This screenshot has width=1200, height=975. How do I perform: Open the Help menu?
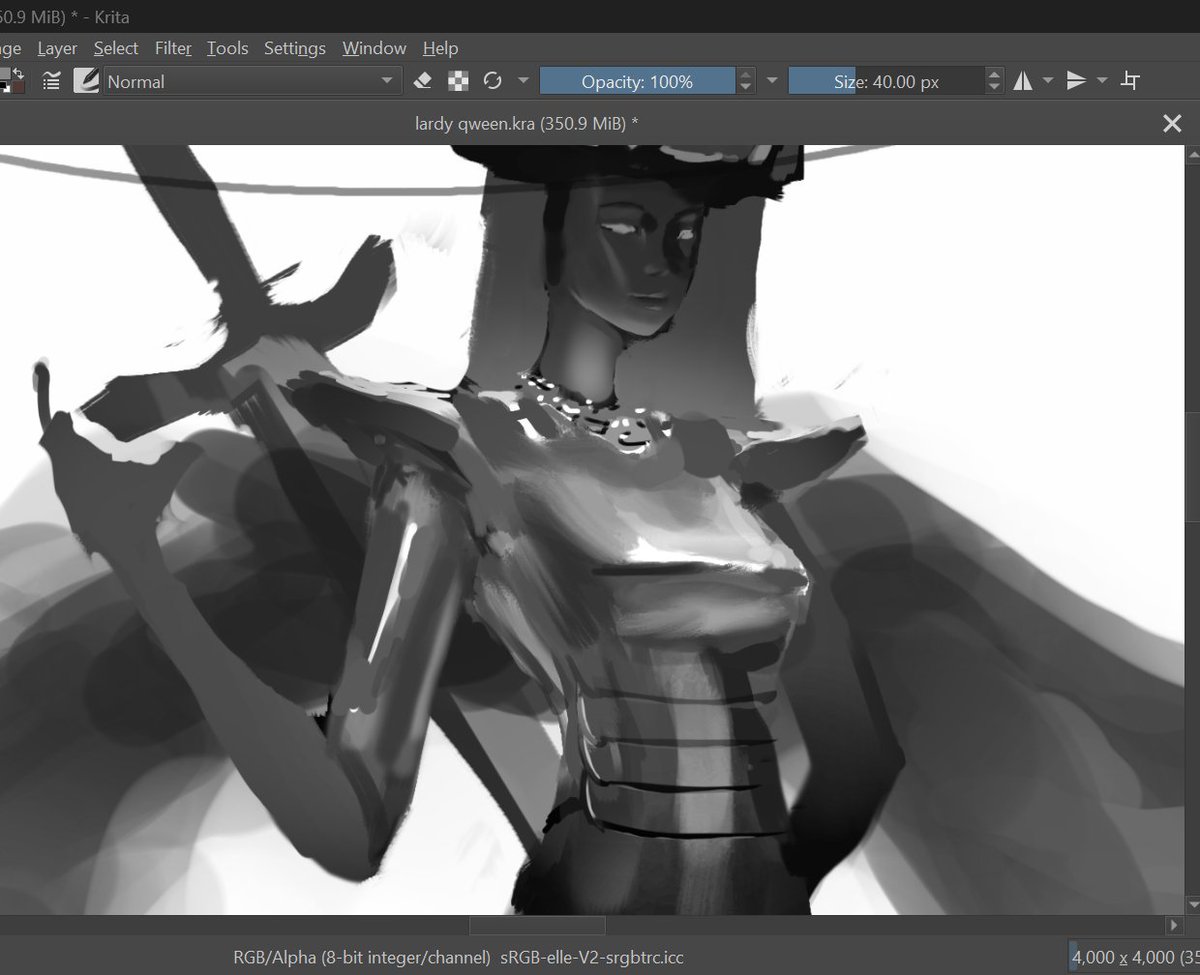click(440, 47)
